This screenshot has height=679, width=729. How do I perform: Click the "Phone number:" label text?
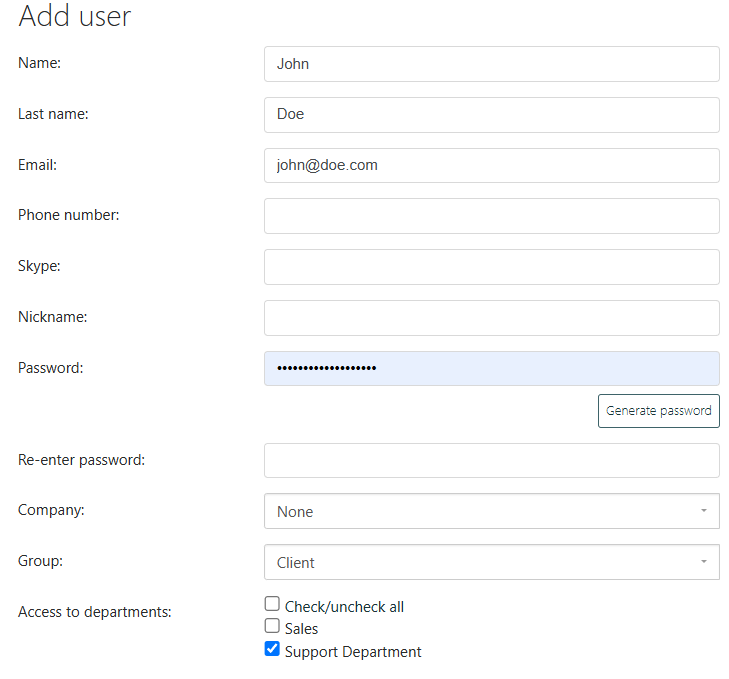coord(69,215)
